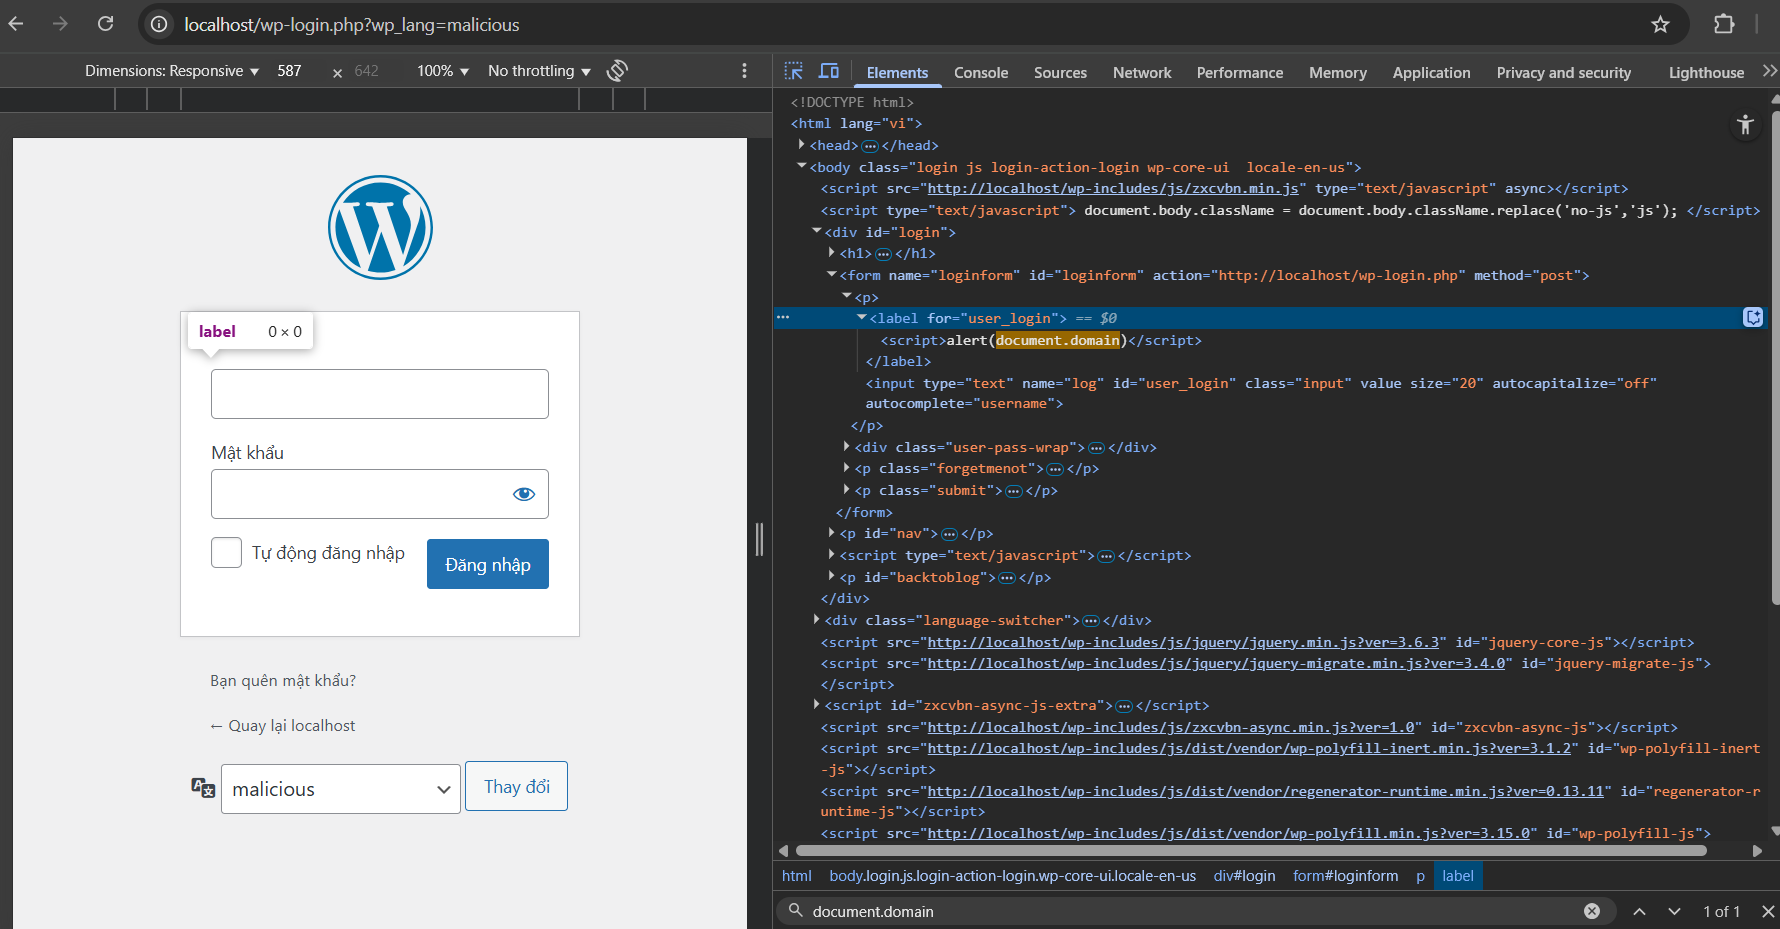Image resolution: width=1780 pixels, height=929 pixels.
Task: Reload the page
Action: (105, 24)
